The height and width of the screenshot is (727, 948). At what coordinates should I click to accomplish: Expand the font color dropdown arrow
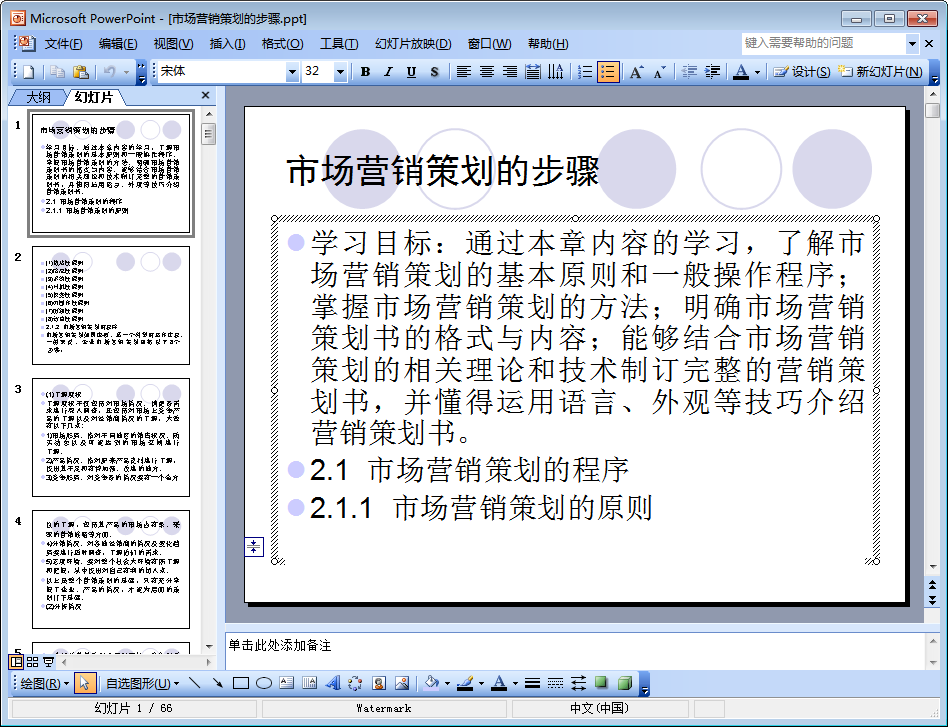point(758,72)
